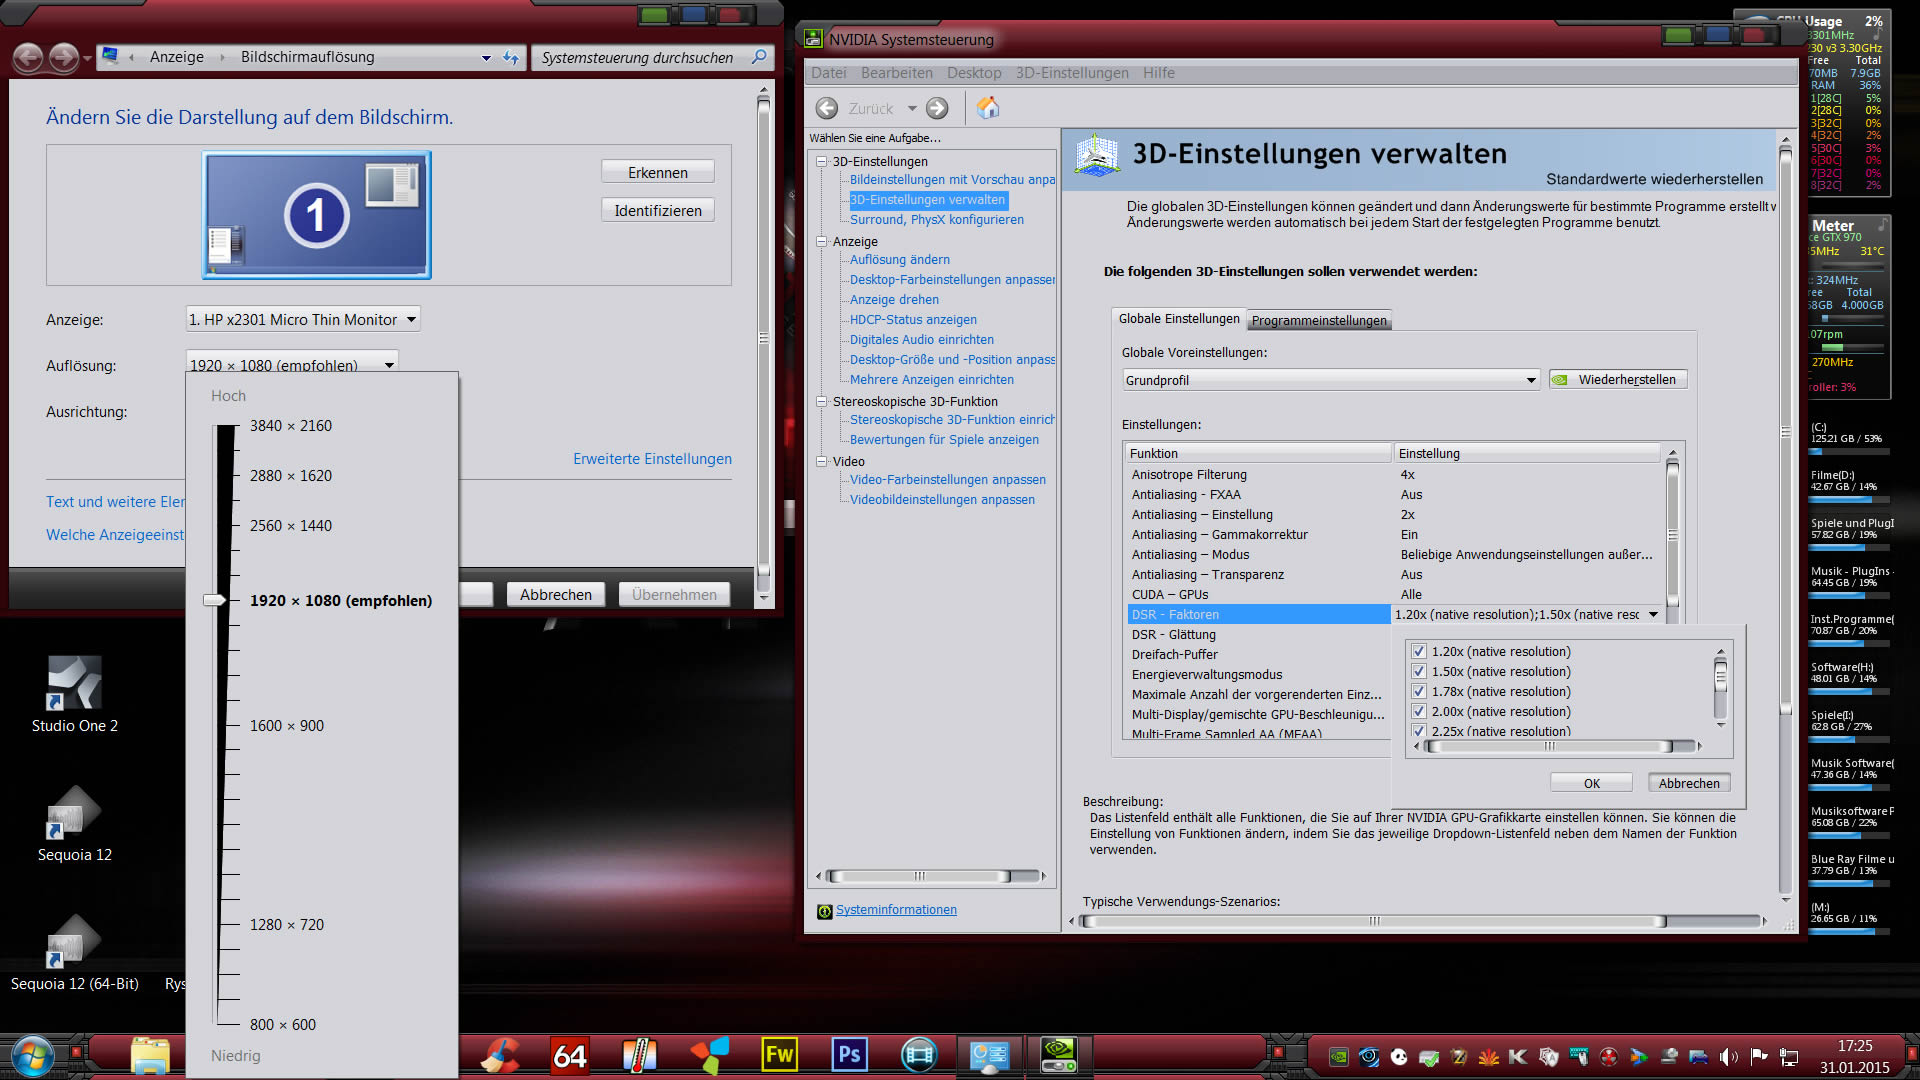Open Photoshop from the taskbar
This screenshot has width=1920, height=1080.
point(849,1054)
